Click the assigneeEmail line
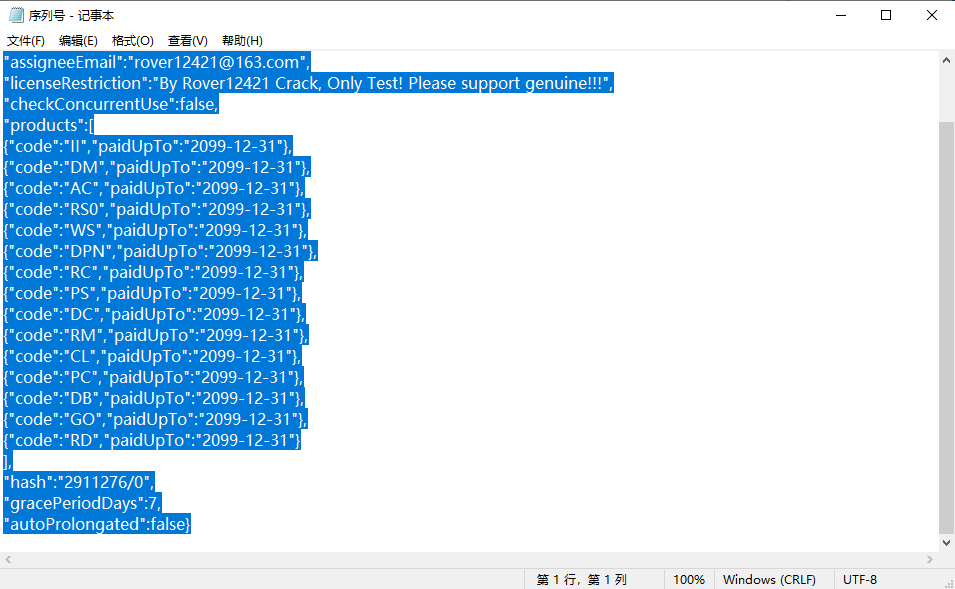This screenshot has width=955, height=589. (157, 62)
